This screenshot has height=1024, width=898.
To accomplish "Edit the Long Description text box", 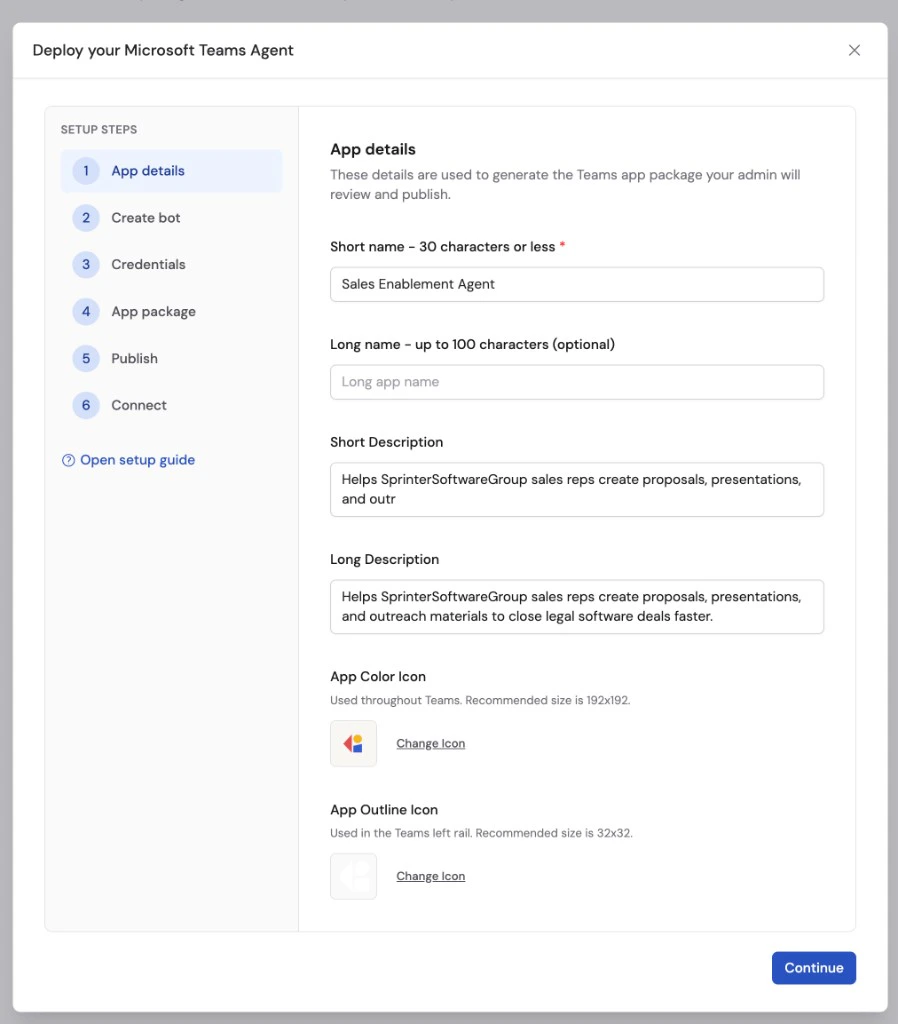I will pyautogui.click(x=577, y=607).
